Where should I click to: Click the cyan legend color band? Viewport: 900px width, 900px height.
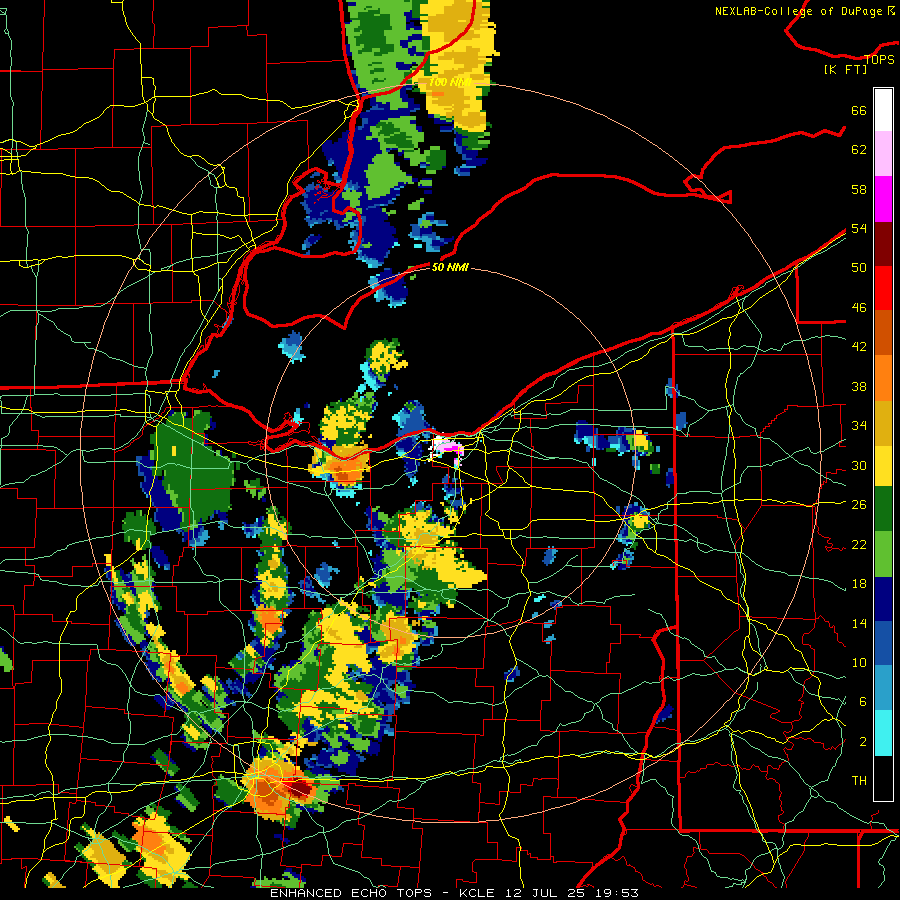click(x=883, y=733)
